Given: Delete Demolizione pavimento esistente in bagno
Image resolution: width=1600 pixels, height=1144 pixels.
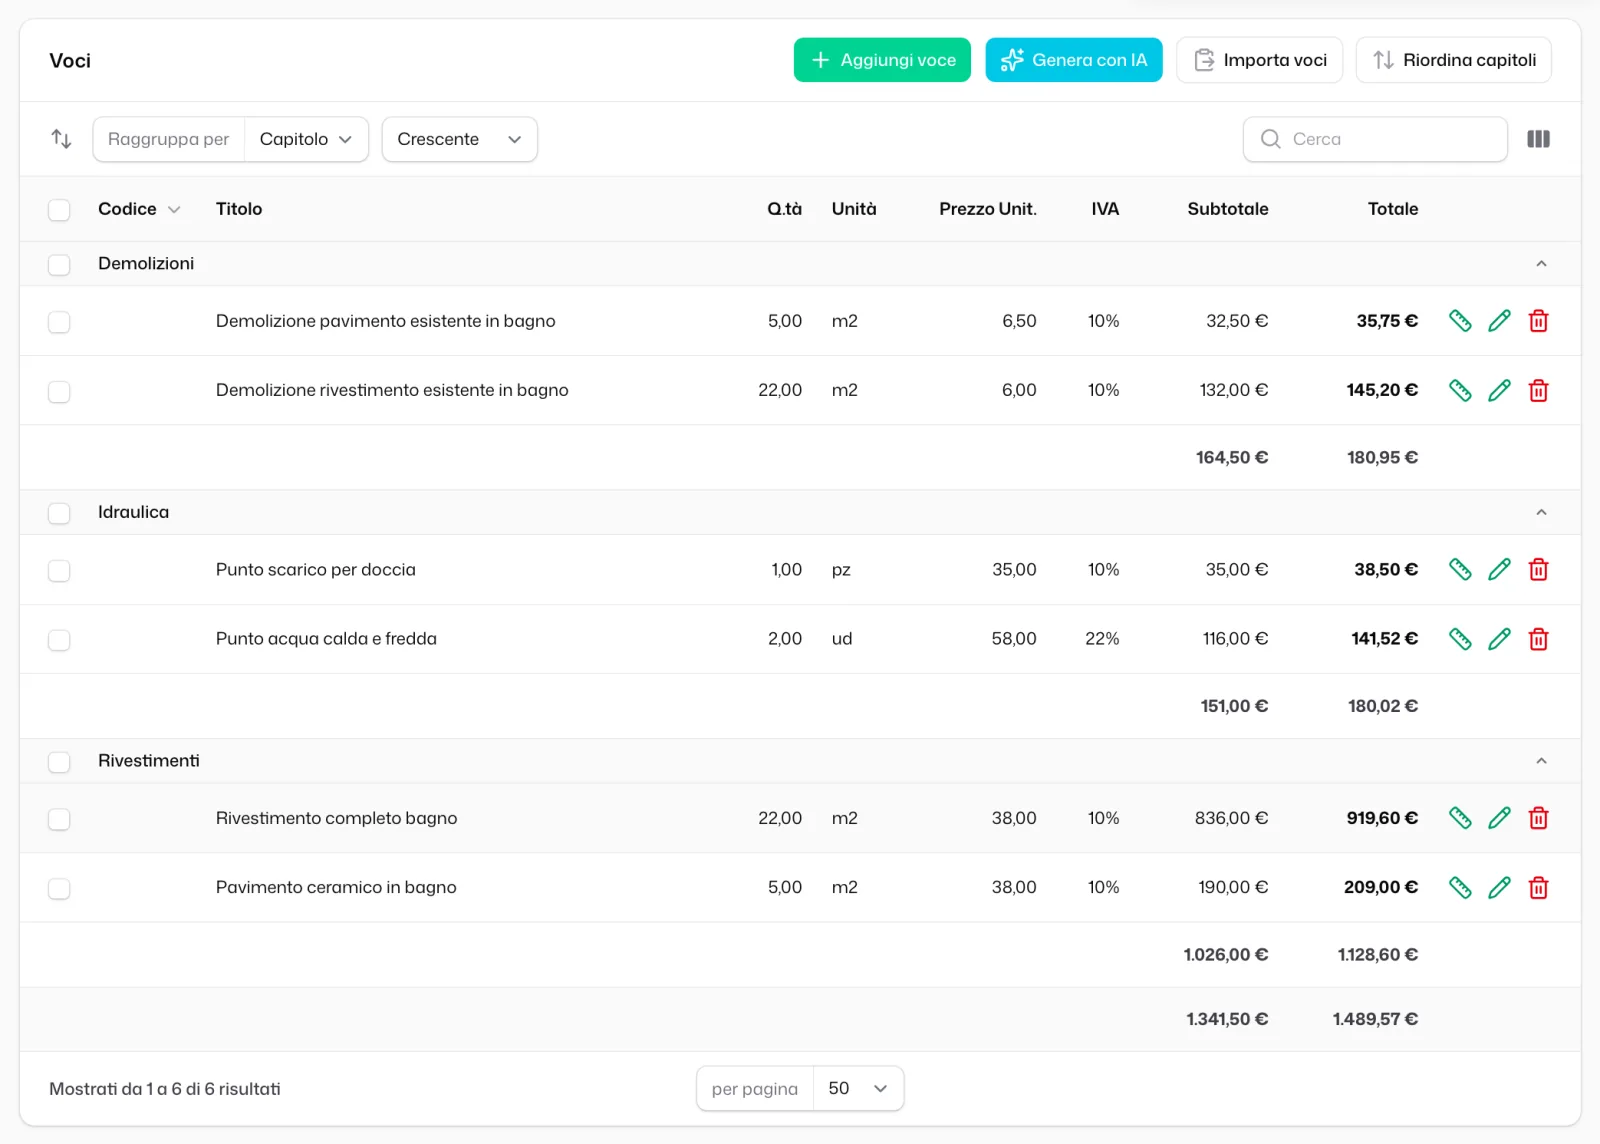Looking at the screenshot, I should click(x=1538, y=321).
